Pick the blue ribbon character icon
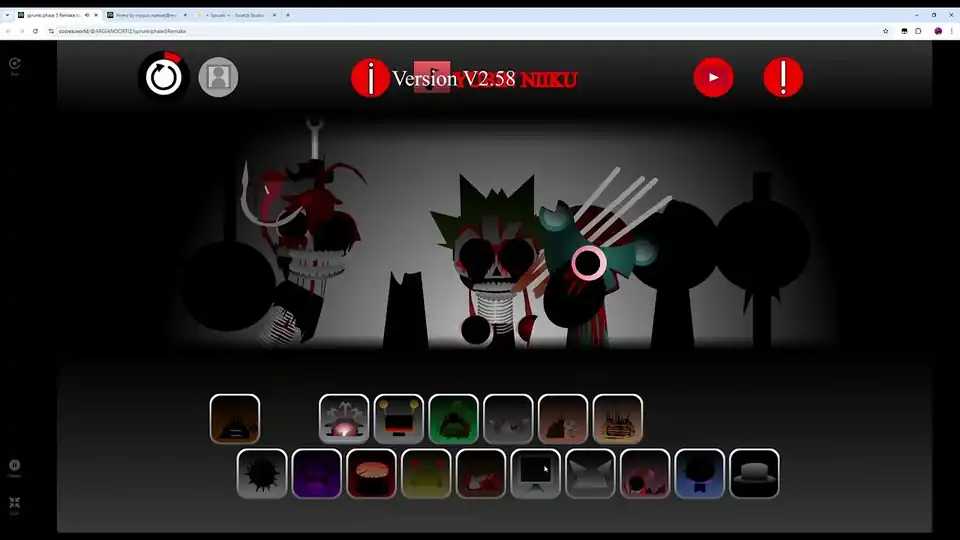Image resolution: width=960 pixels, height=540 pixels. coord(699,473)
